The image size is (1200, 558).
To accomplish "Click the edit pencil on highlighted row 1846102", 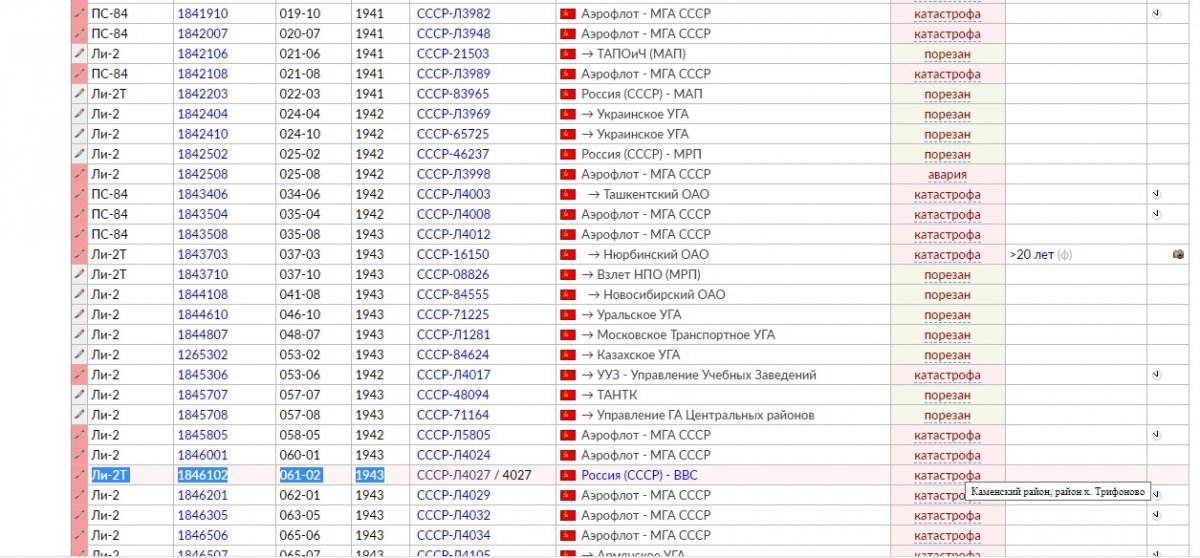I will point(79,475).
